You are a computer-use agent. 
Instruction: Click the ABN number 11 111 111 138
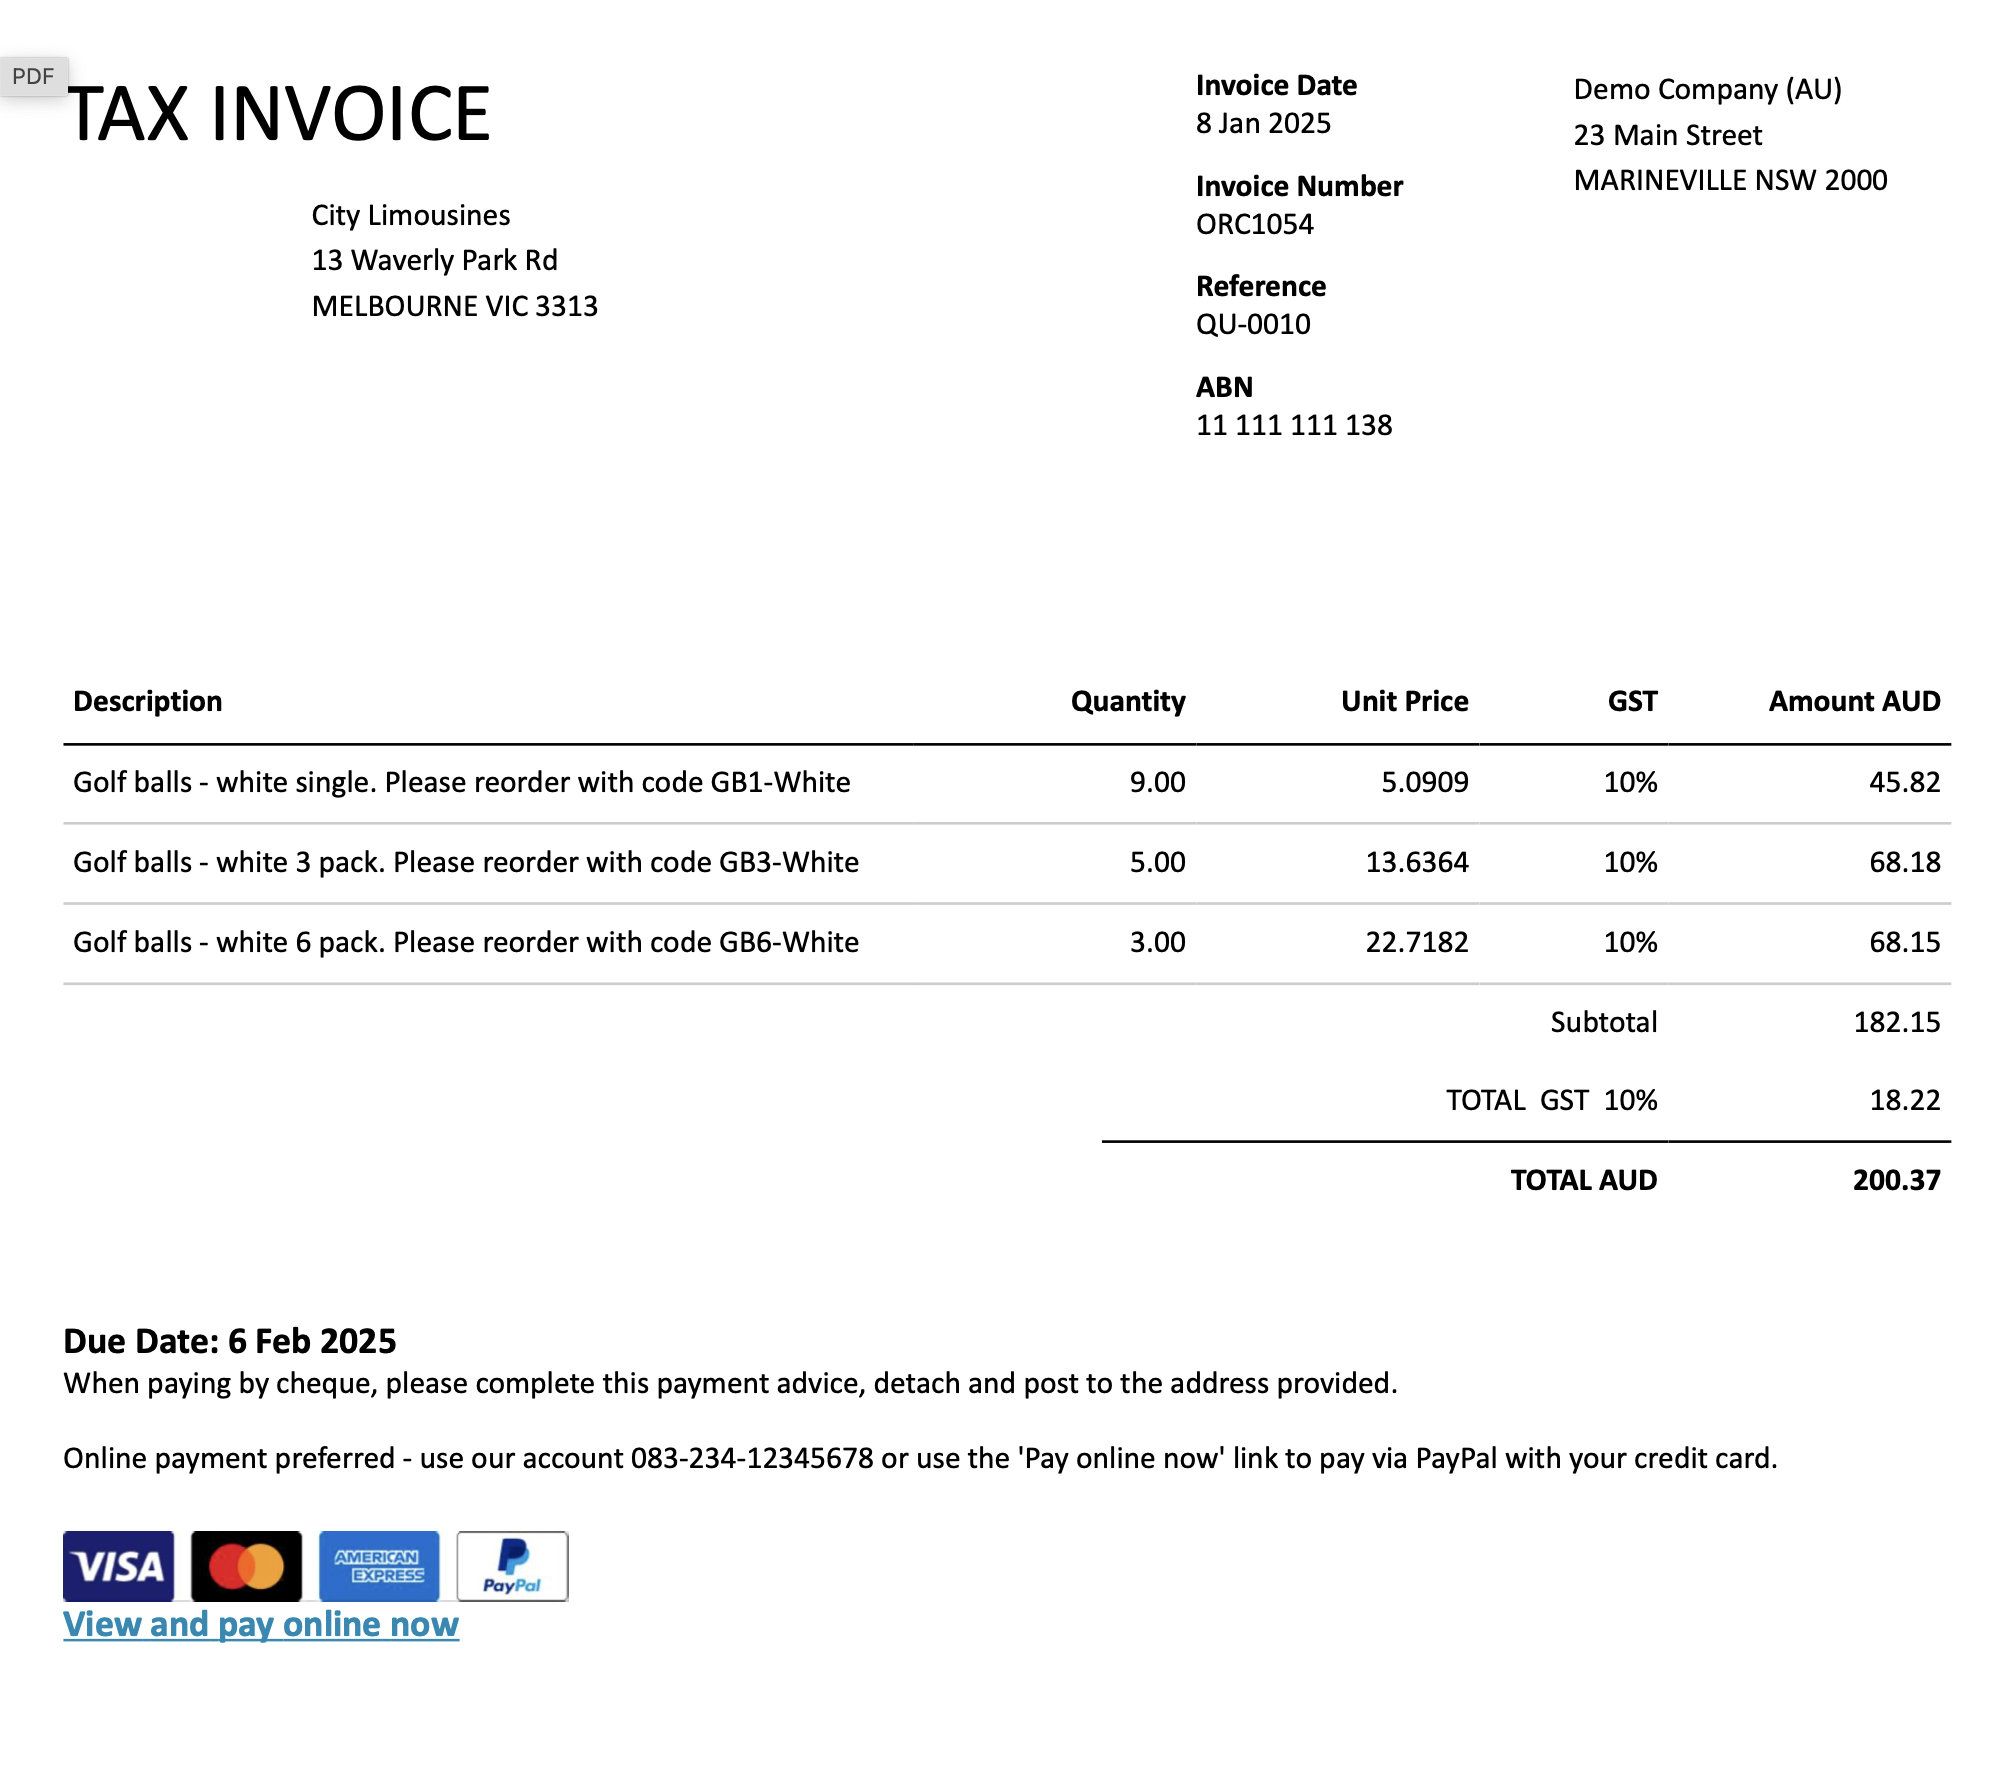(x=1293, y=425)
